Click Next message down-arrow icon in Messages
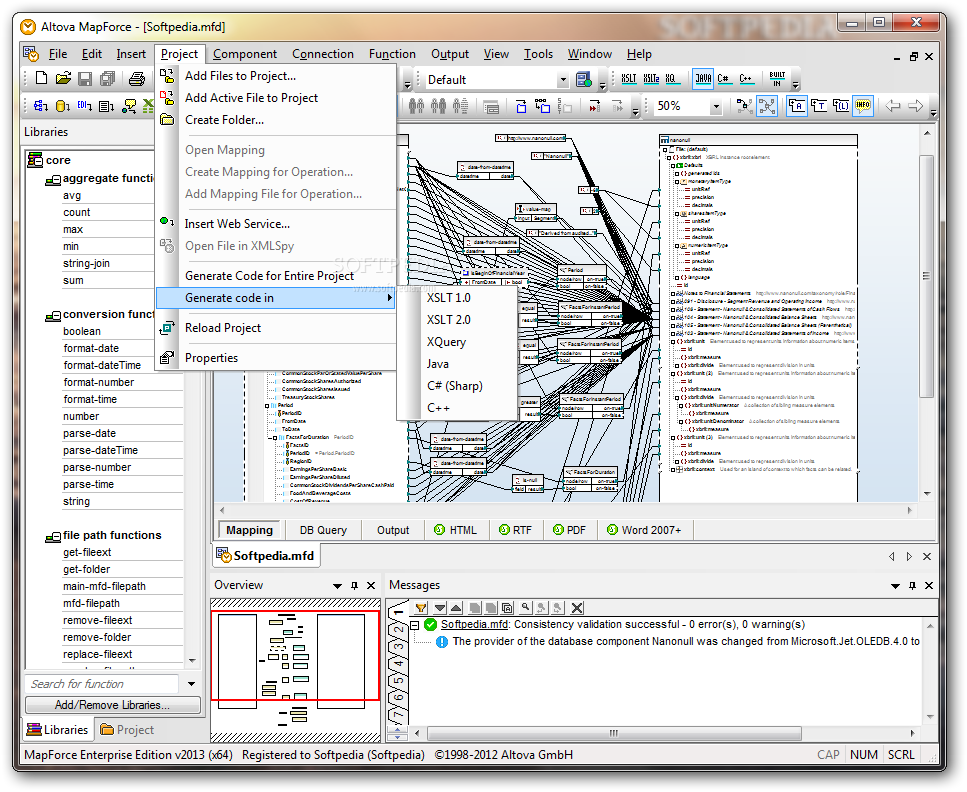967x792 pixels. pos(440,608)
